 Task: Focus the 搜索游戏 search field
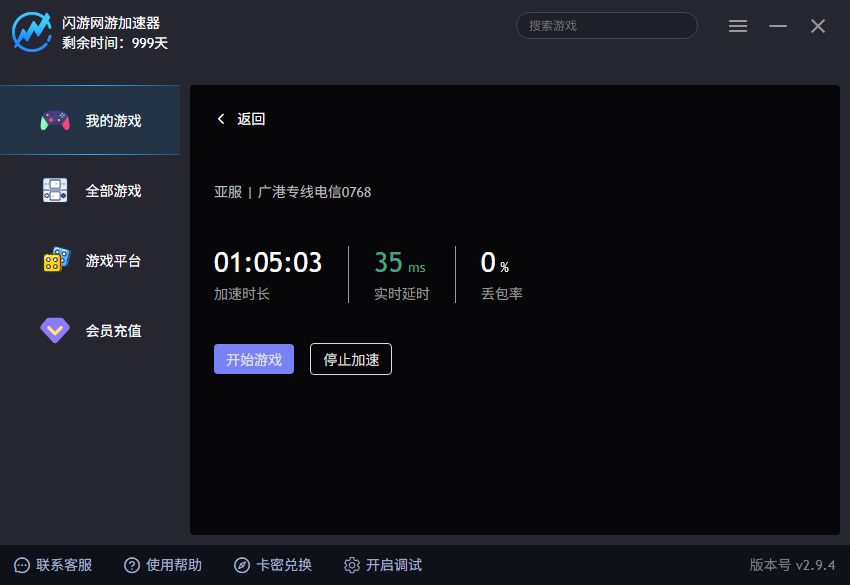point(606,26)
